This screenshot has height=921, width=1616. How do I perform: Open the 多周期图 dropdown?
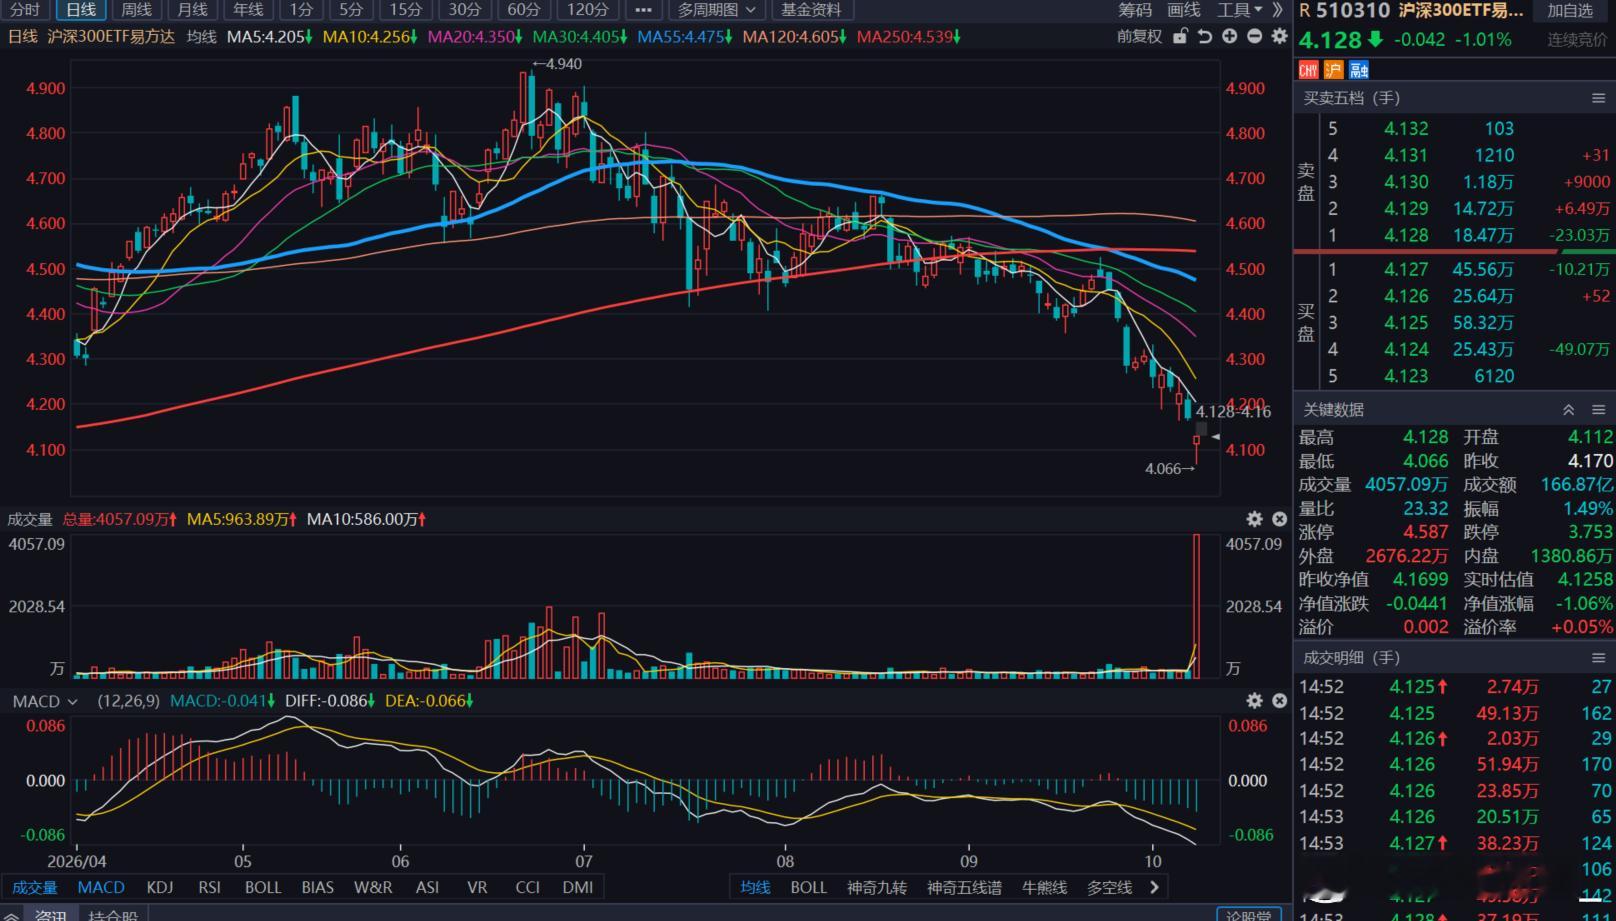coord(716,10)
